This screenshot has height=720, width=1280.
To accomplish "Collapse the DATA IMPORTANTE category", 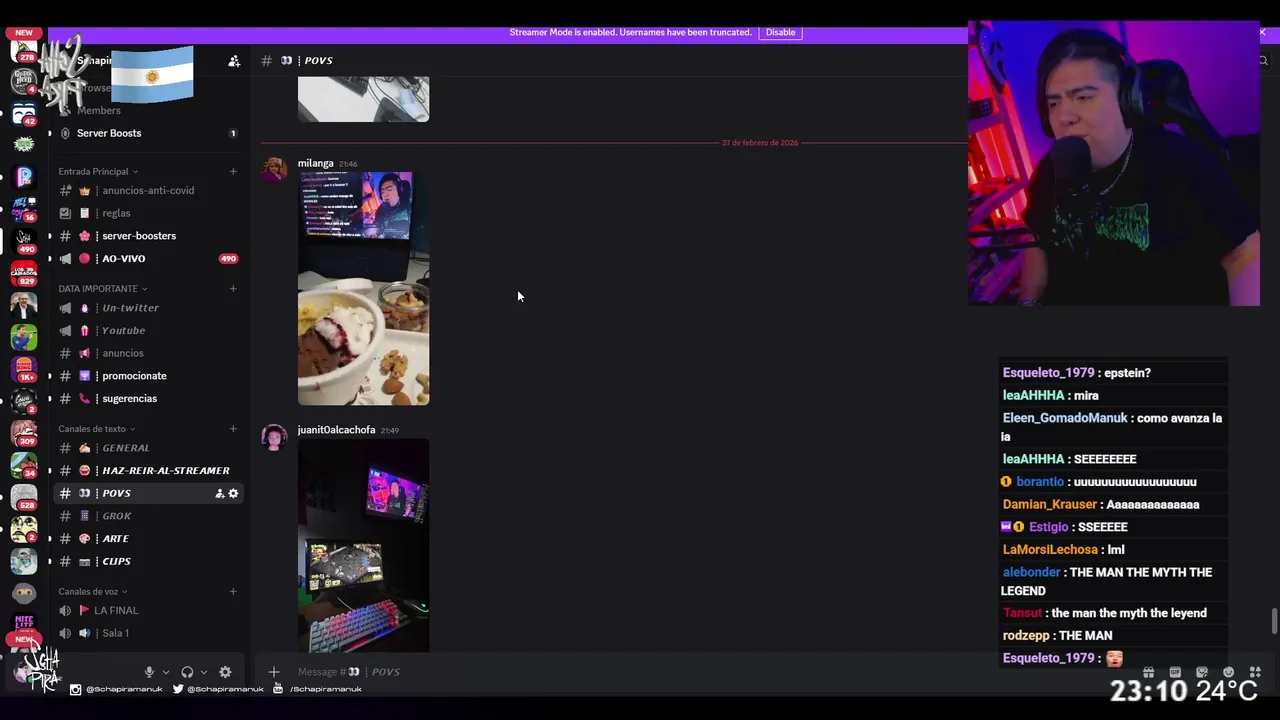I will (x=103, y=289).
